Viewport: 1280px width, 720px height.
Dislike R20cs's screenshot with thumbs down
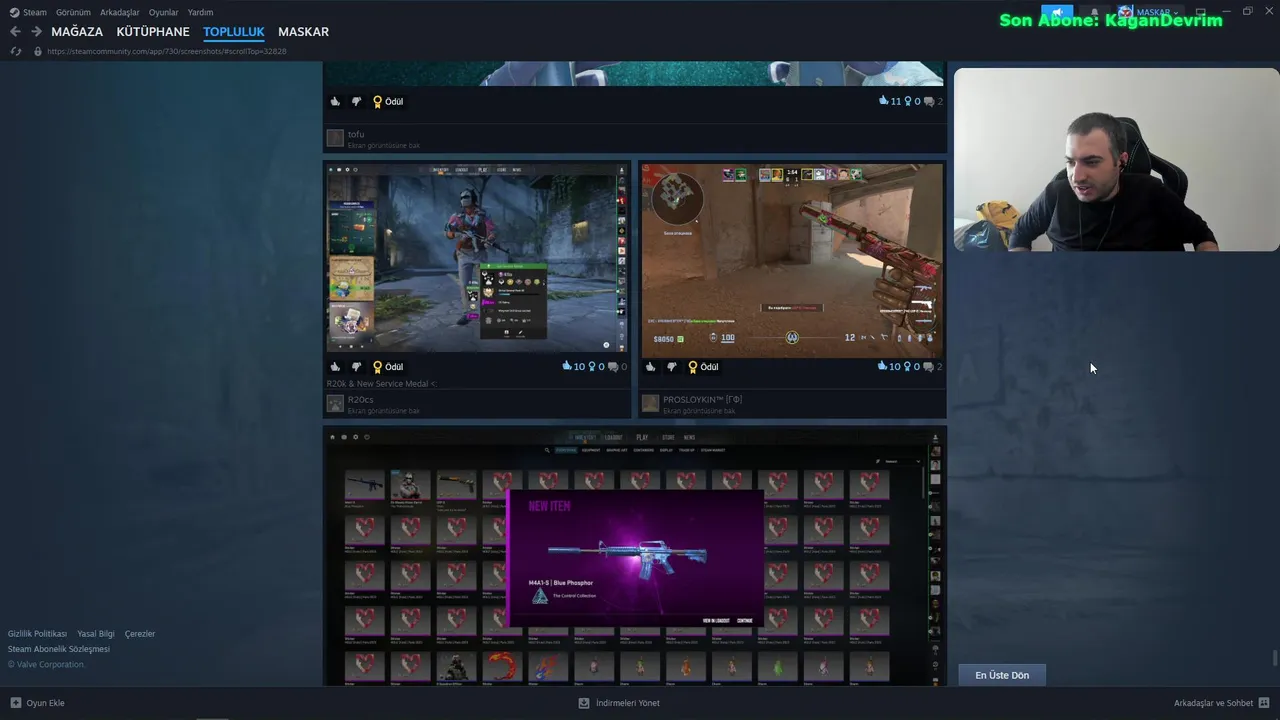pos(356,367)
